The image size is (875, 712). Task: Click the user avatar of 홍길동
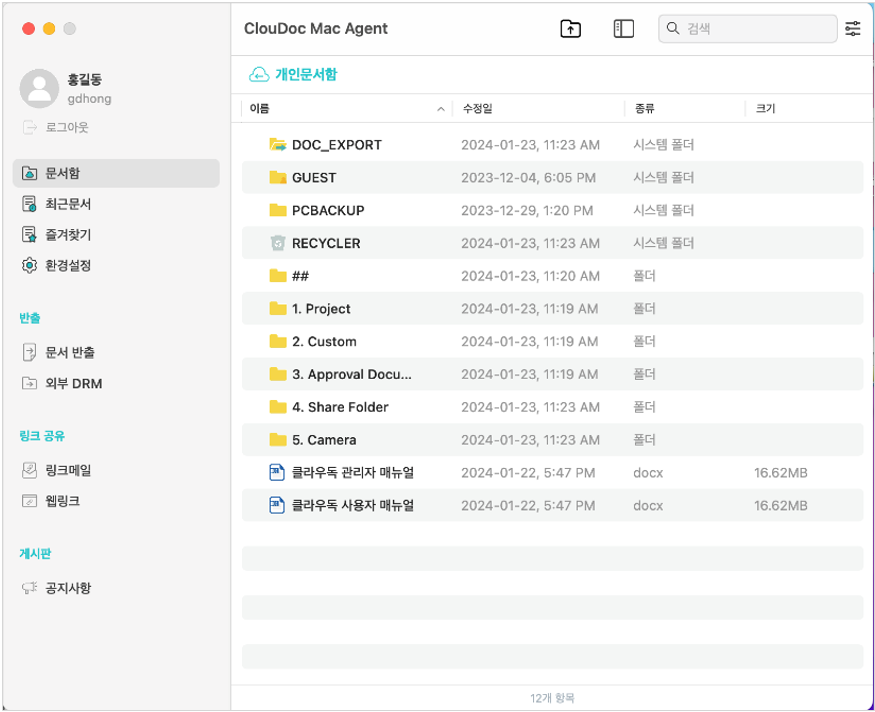pos(39,88)
